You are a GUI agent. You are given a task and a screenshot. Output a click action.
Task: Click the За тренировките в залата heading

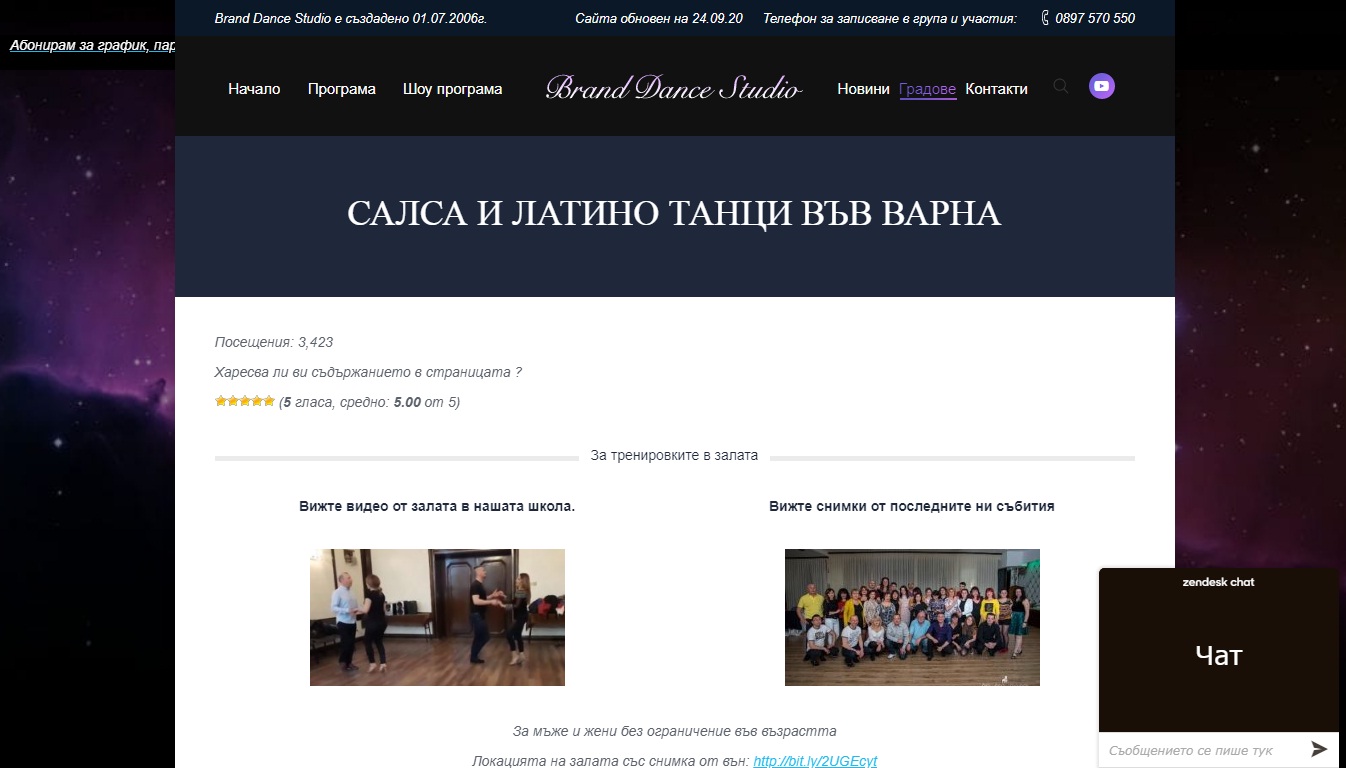[x=674, y=455]
